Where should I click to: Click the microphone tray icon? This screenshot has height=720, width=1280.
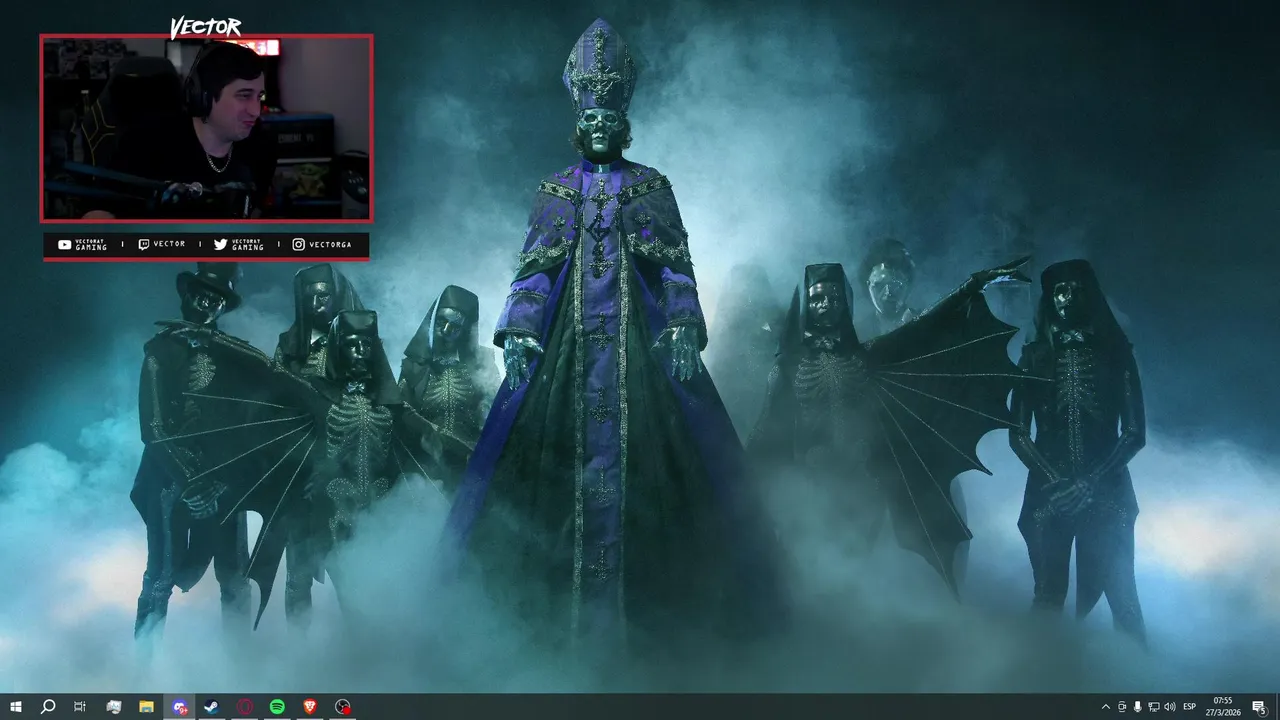[1138, 707]
